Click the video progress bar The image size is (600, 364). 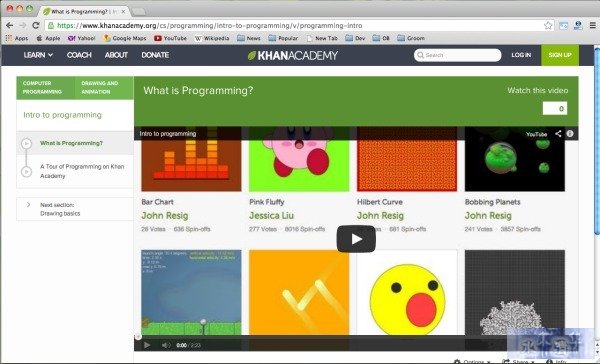pos(356,337)
